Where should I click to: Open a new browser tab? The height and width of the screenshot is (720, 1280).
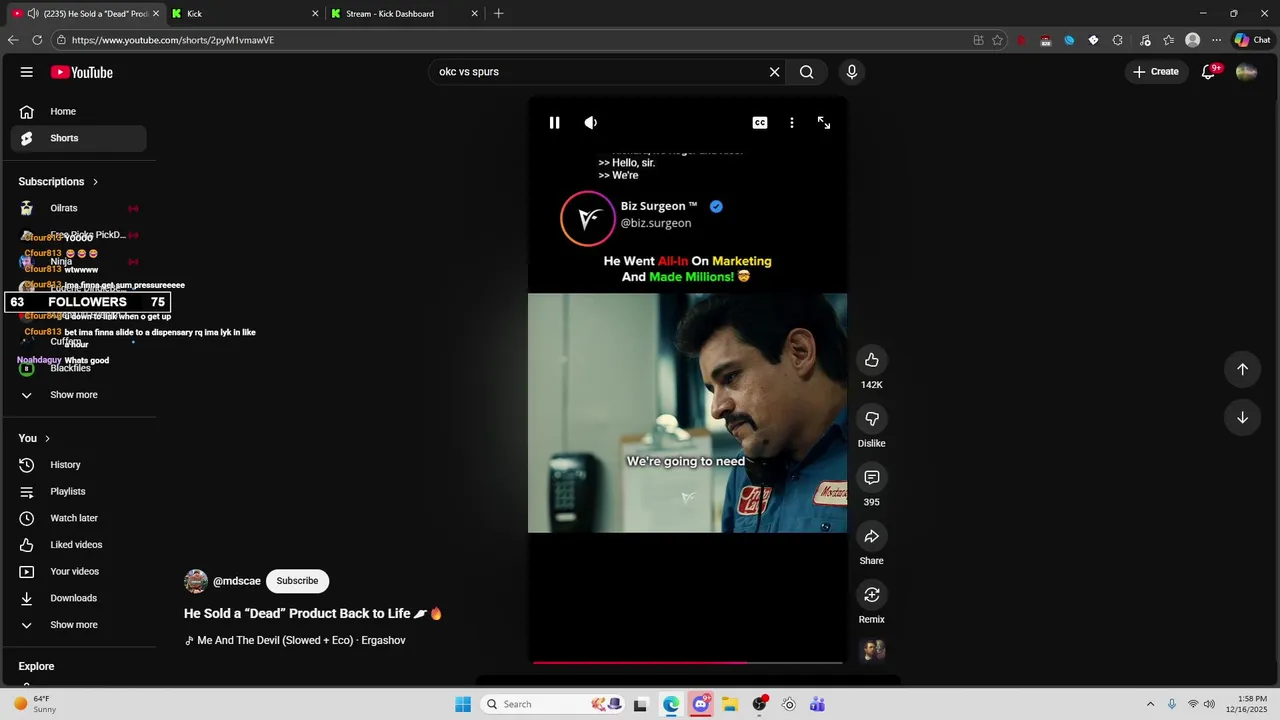(498, 13)
